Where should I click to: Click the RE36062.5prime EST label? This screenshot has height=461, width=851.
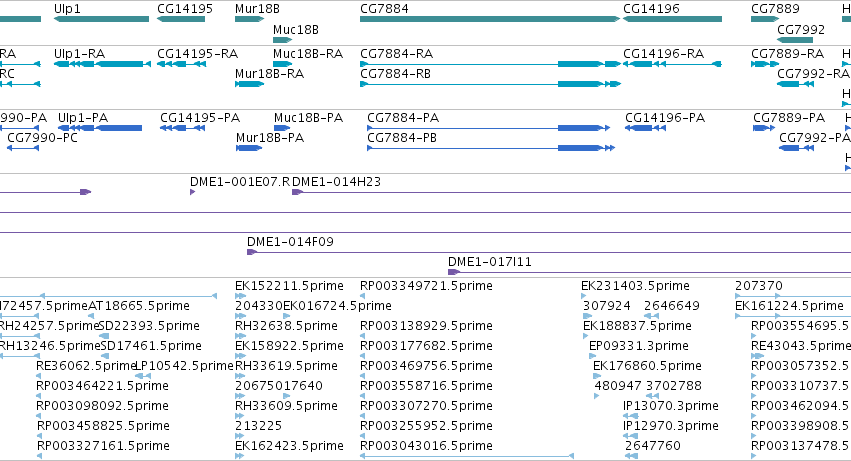click(86, 367)
